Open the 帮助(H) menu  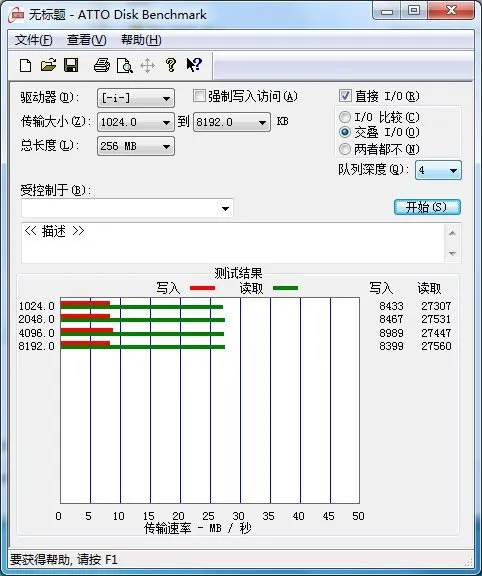tap(141, 40)
